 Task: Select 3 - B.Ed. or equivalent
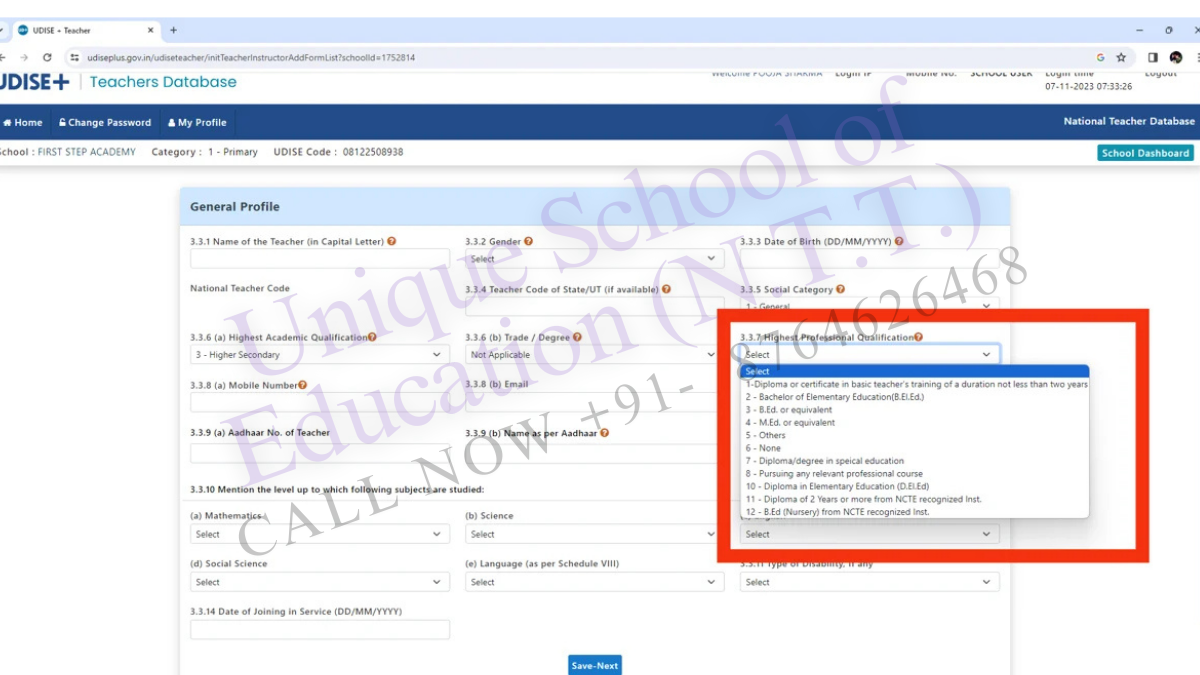(x=915, y=410)
